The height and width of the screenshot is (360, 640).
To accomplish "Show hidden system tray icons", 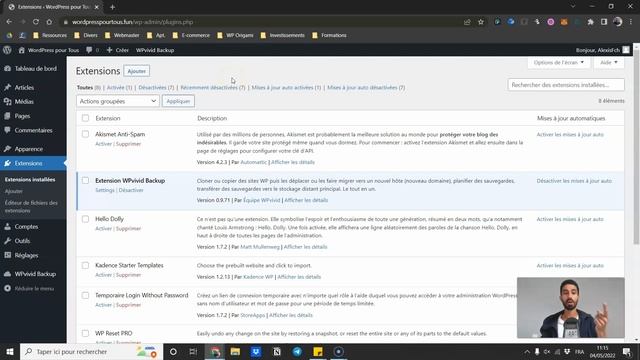I will pos(527,351).
